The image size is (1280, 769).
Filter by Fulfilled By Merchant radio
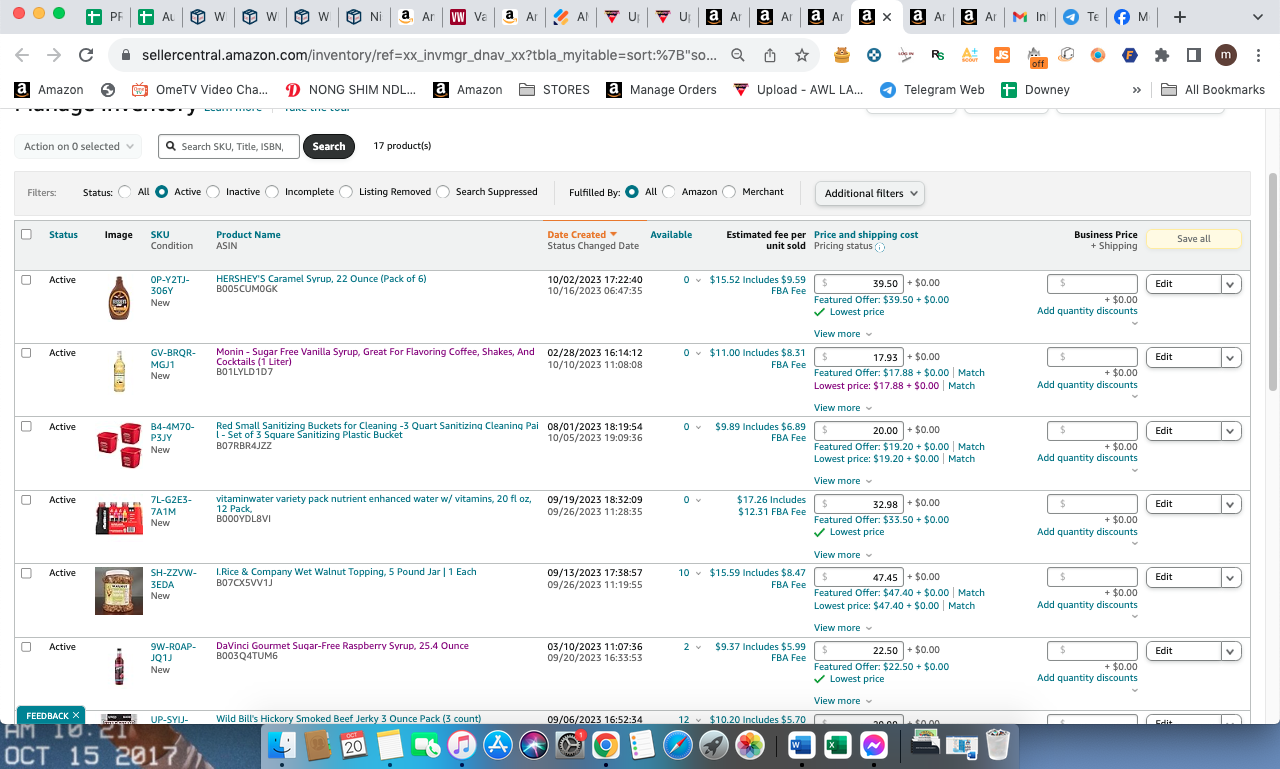point(729,192)
